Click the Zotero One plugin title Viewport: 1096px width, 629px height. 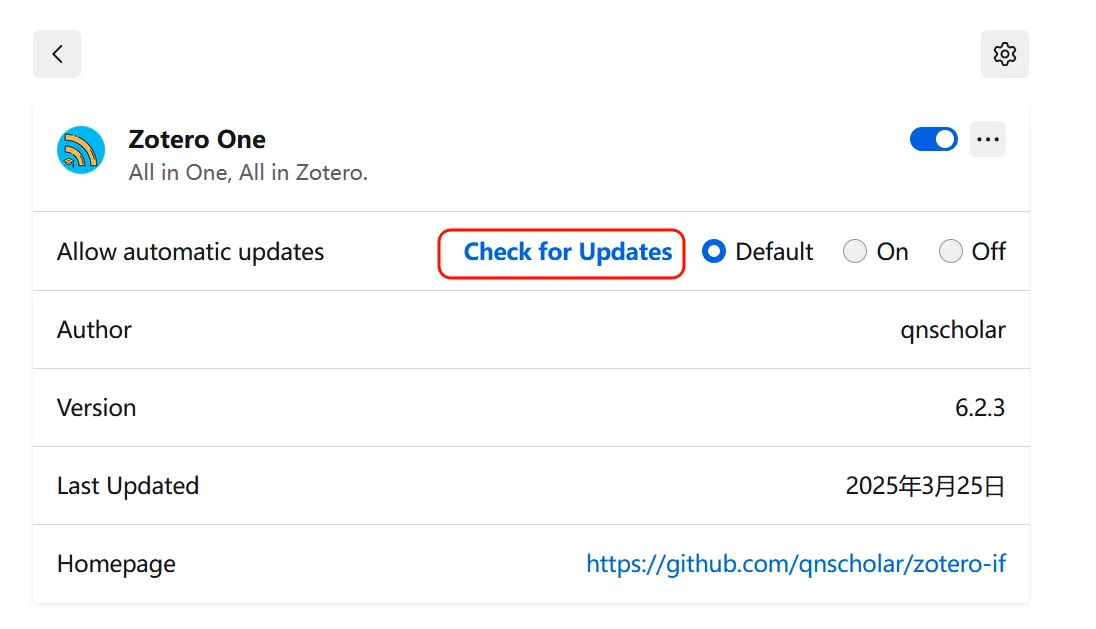[x=197, y=139]
